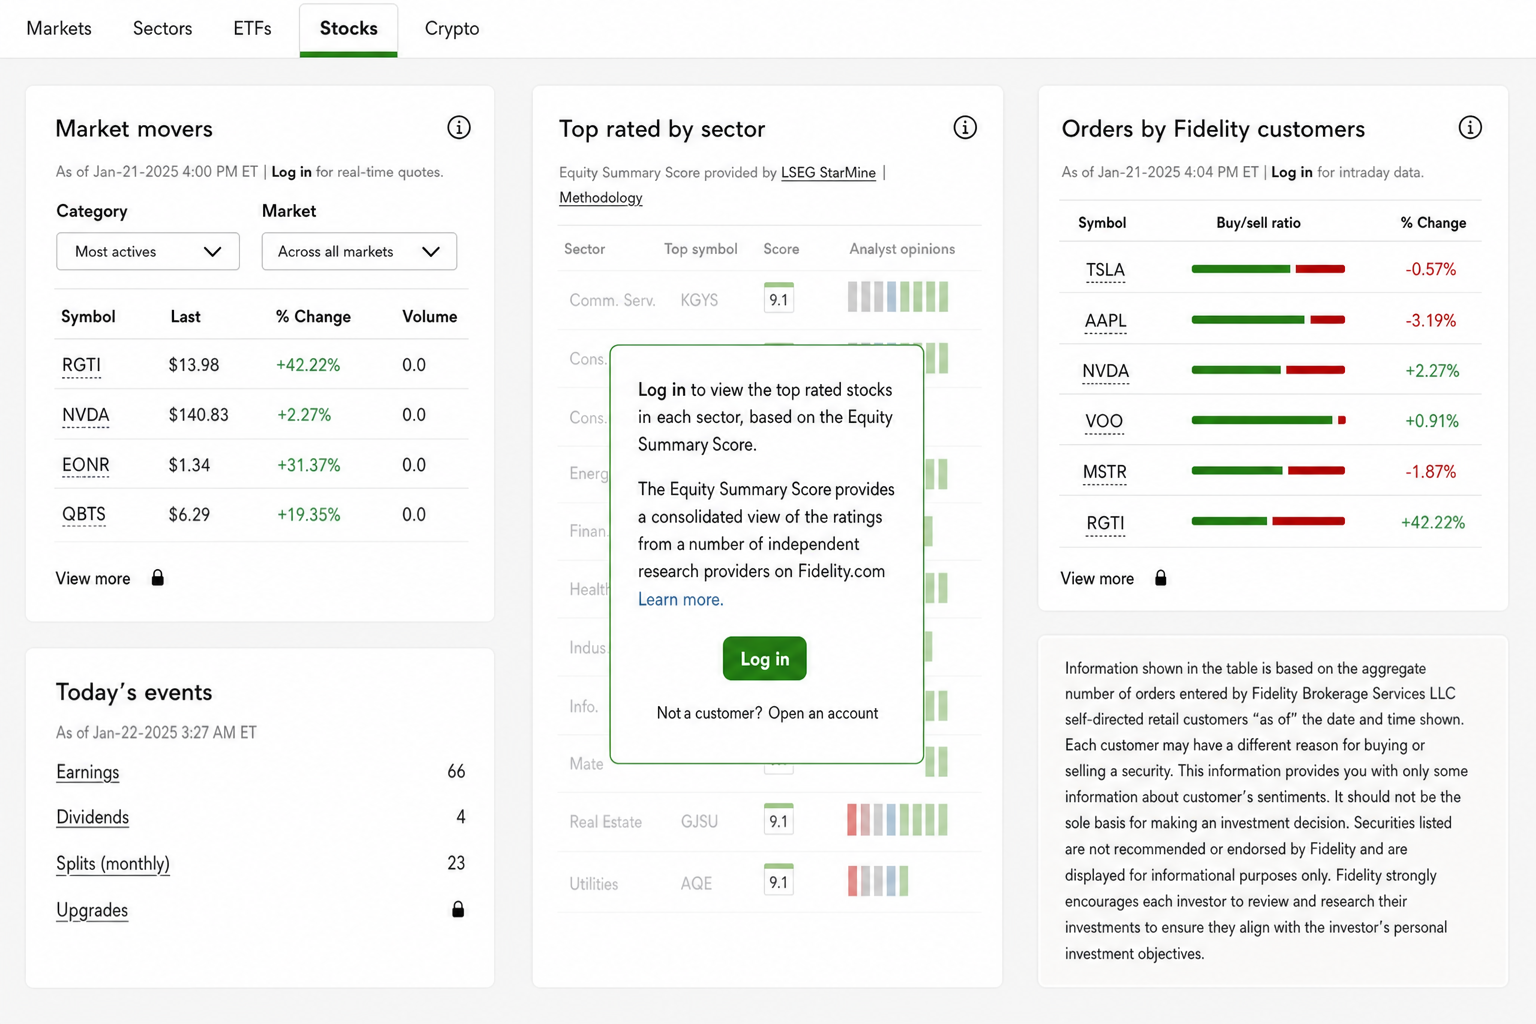This screenshot has height=1024, width=1536.
Task: Click the -1.87% change for MSTR
Action: click(1430, 472)
